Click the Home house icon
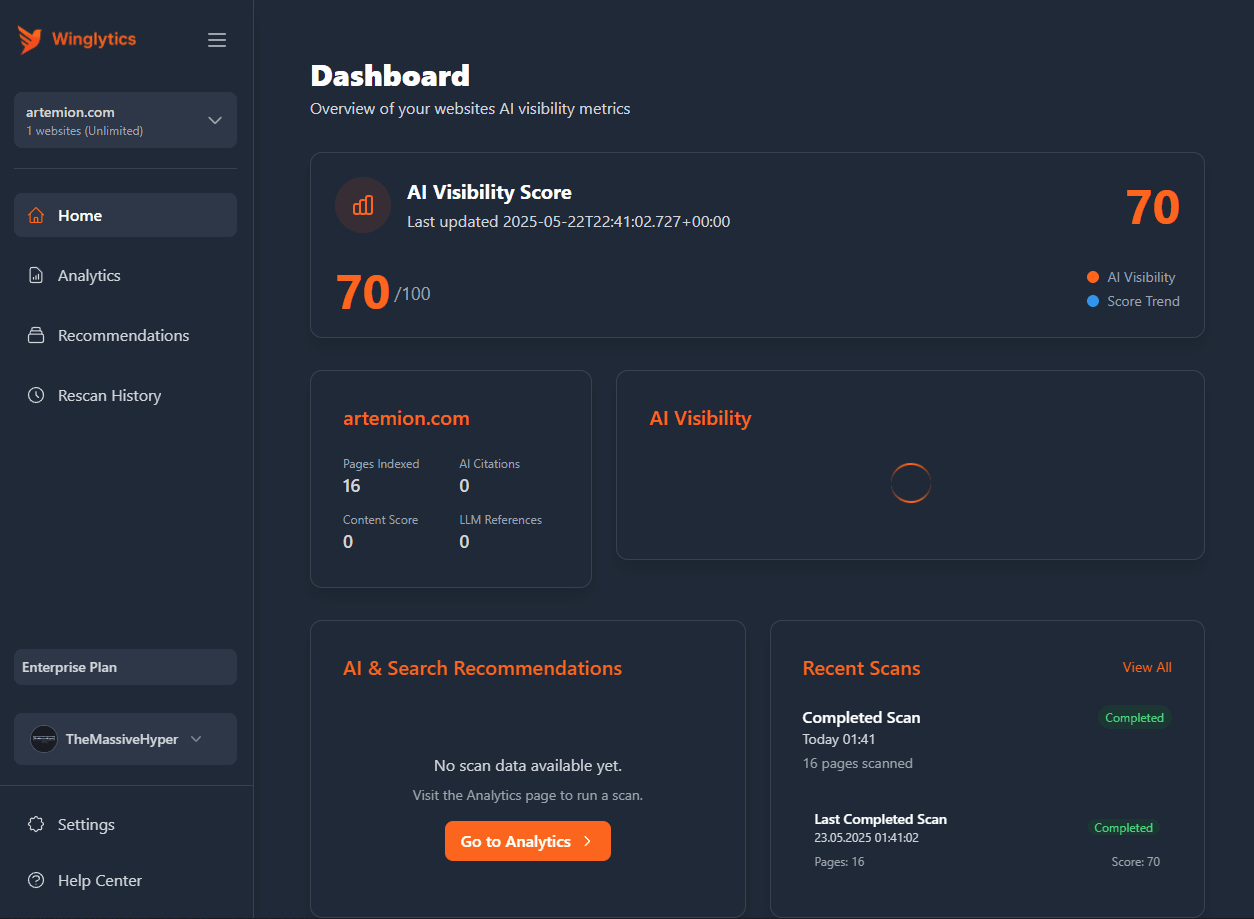This screenshot has height=919, width=1254. [36, 215]
